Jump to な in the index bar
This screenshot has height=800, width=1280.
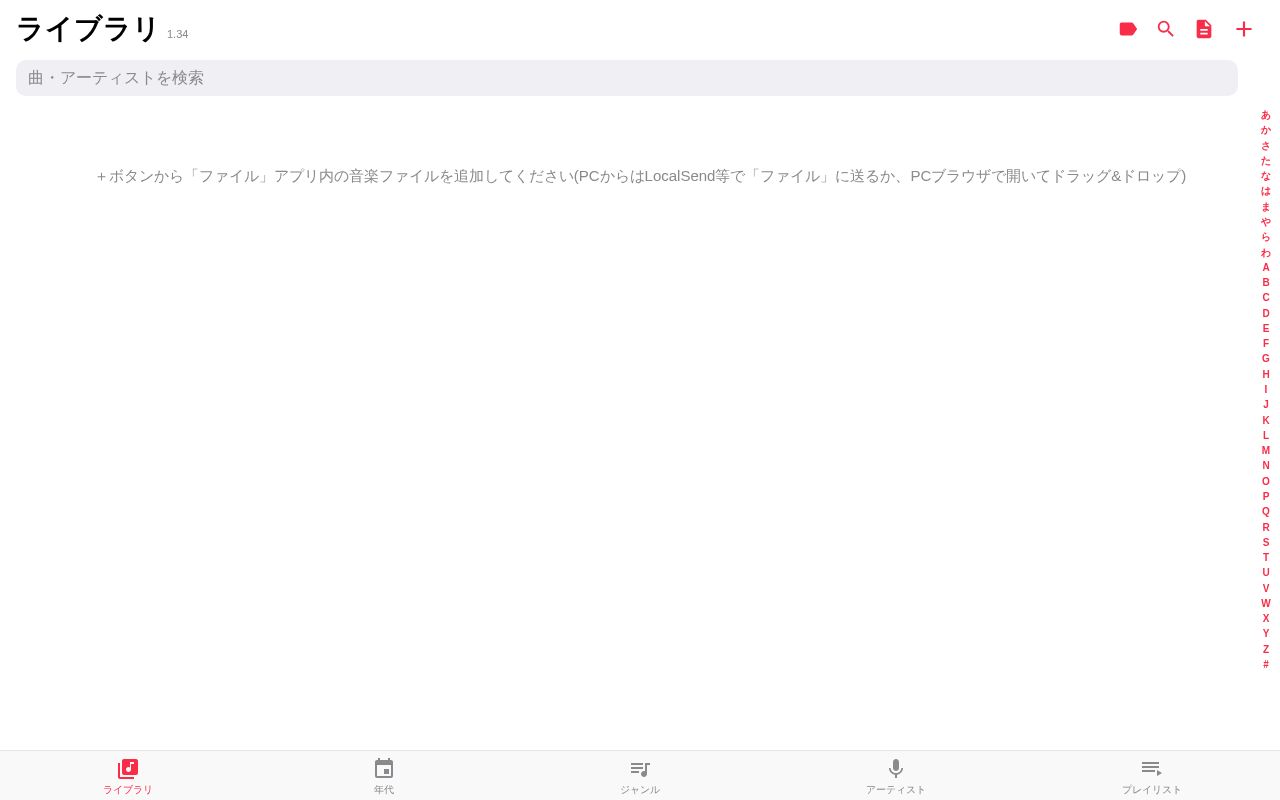pyautogui.click(x=1266, y=176)
